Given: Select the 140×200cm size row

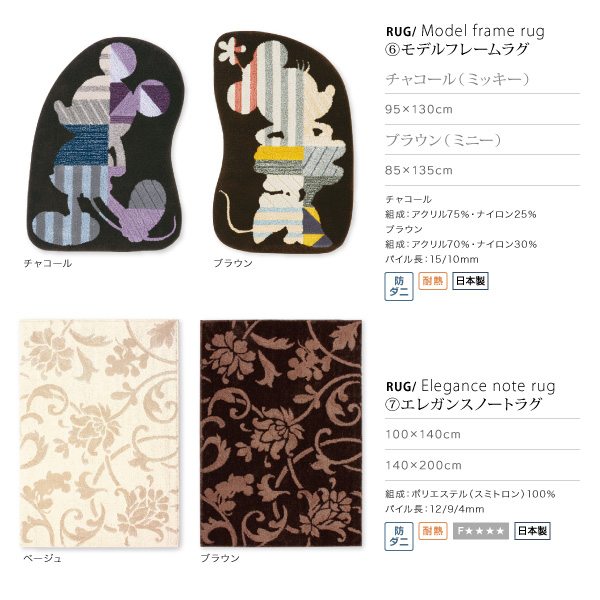Looking at the screenshot, I should tap(482, 465).
